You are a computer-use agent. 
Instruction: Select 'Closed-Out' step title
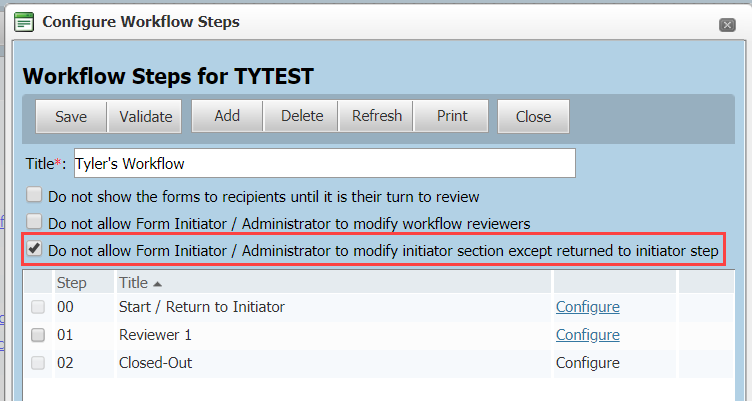point(155,363)
